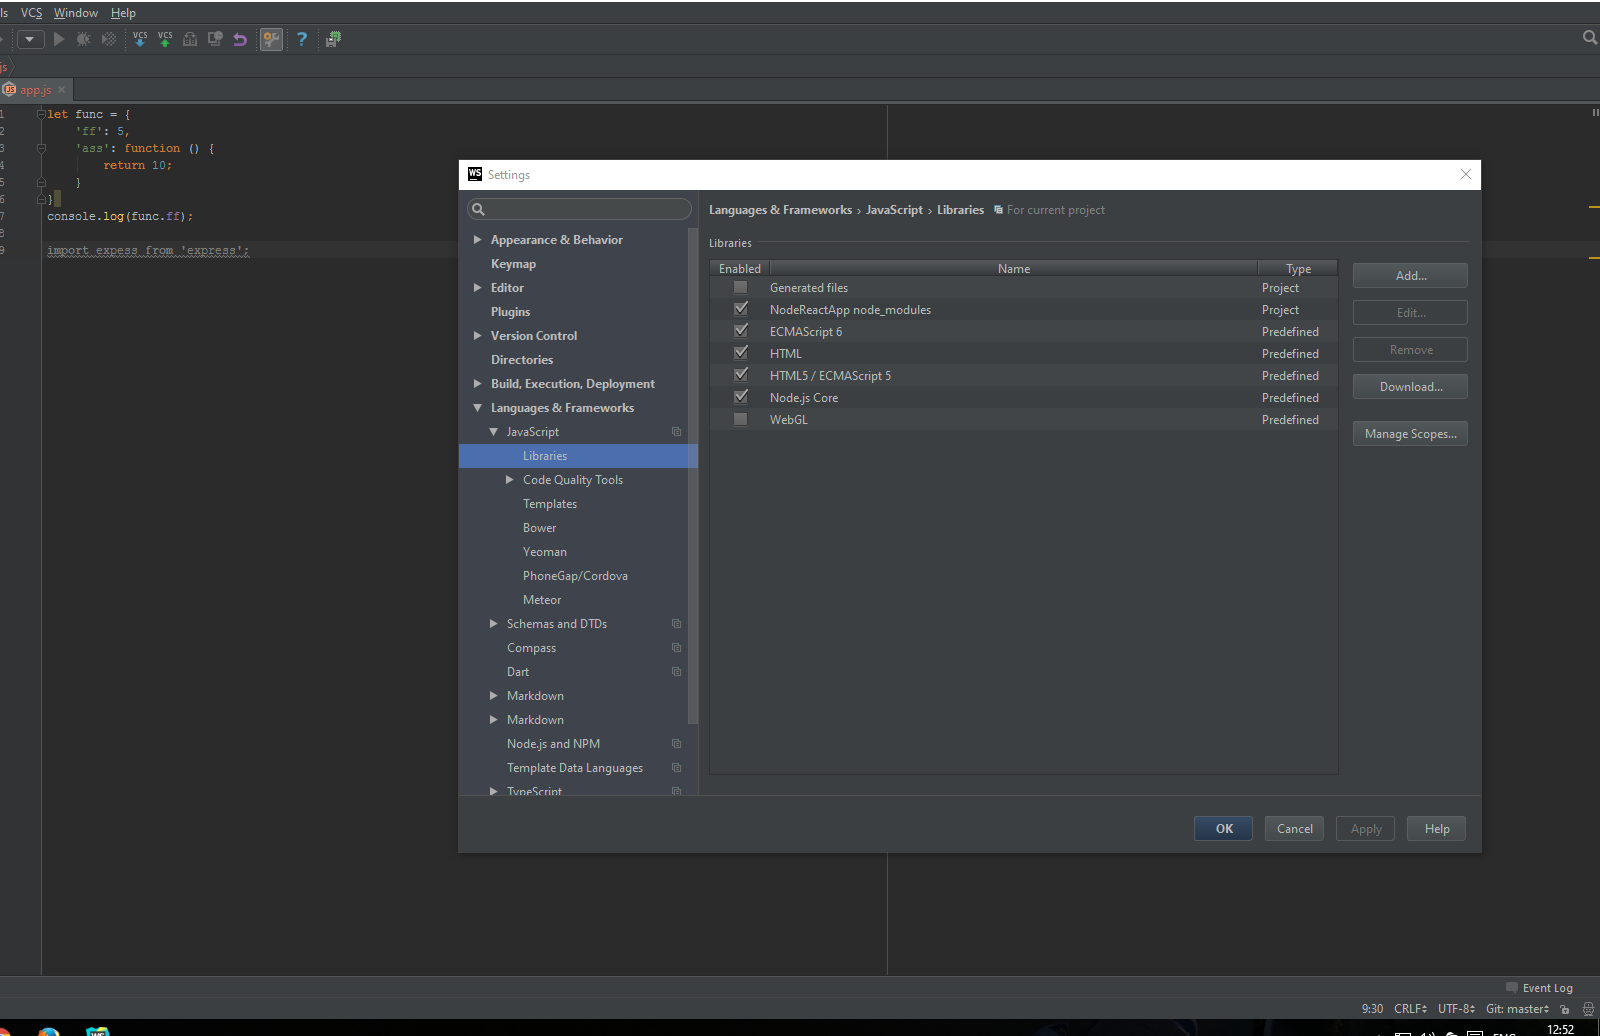Switch to the app.js editor tab
Image resolution: width=1600 pixels, height=1036 pixels.
click(x=36, y=90)
